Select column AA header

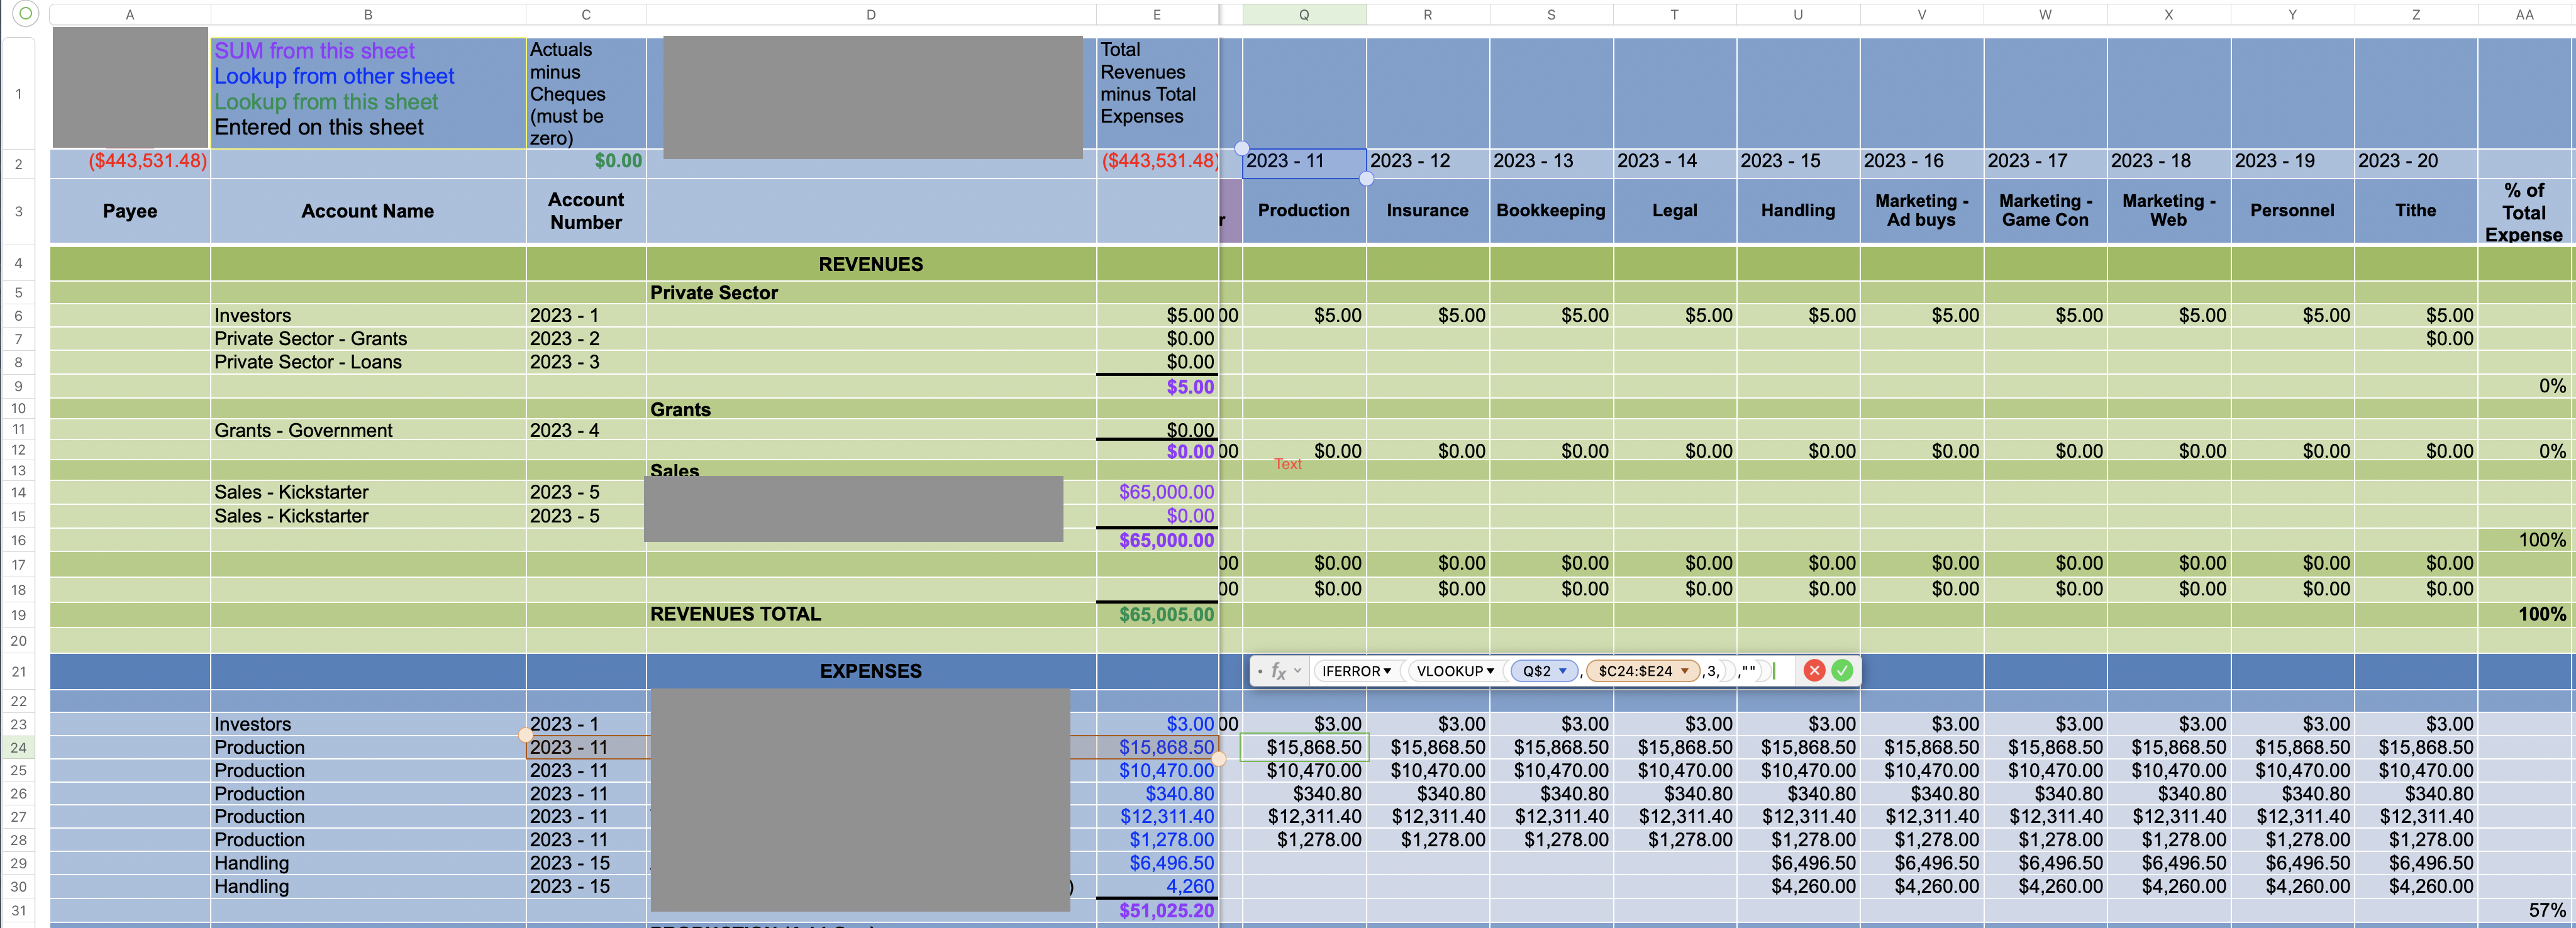coord(2524,15)
